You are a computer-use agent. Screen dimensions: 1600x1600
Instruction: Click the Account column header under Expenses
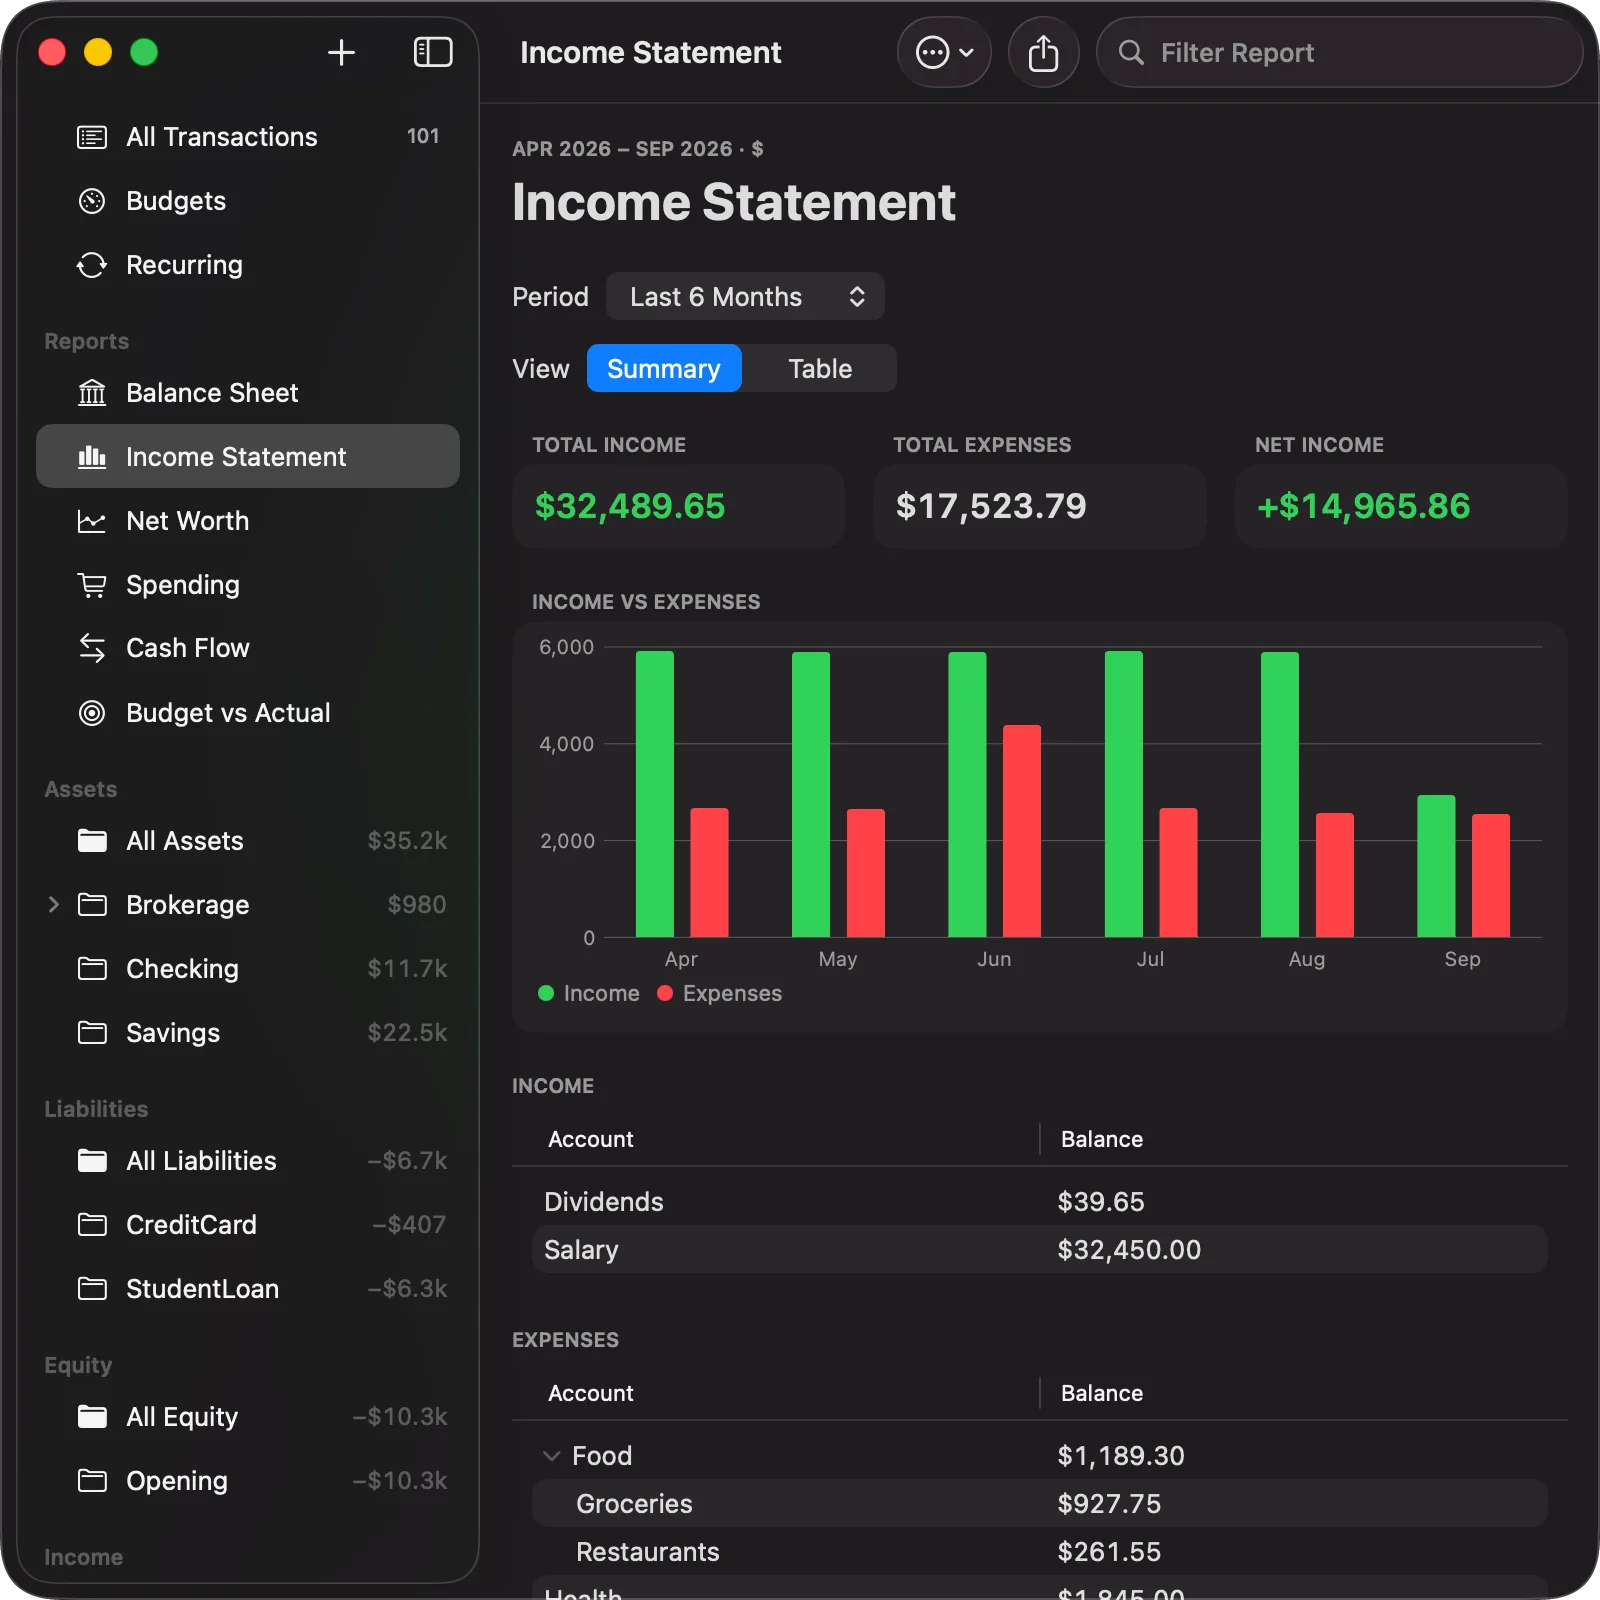[x=591, y=1394]
